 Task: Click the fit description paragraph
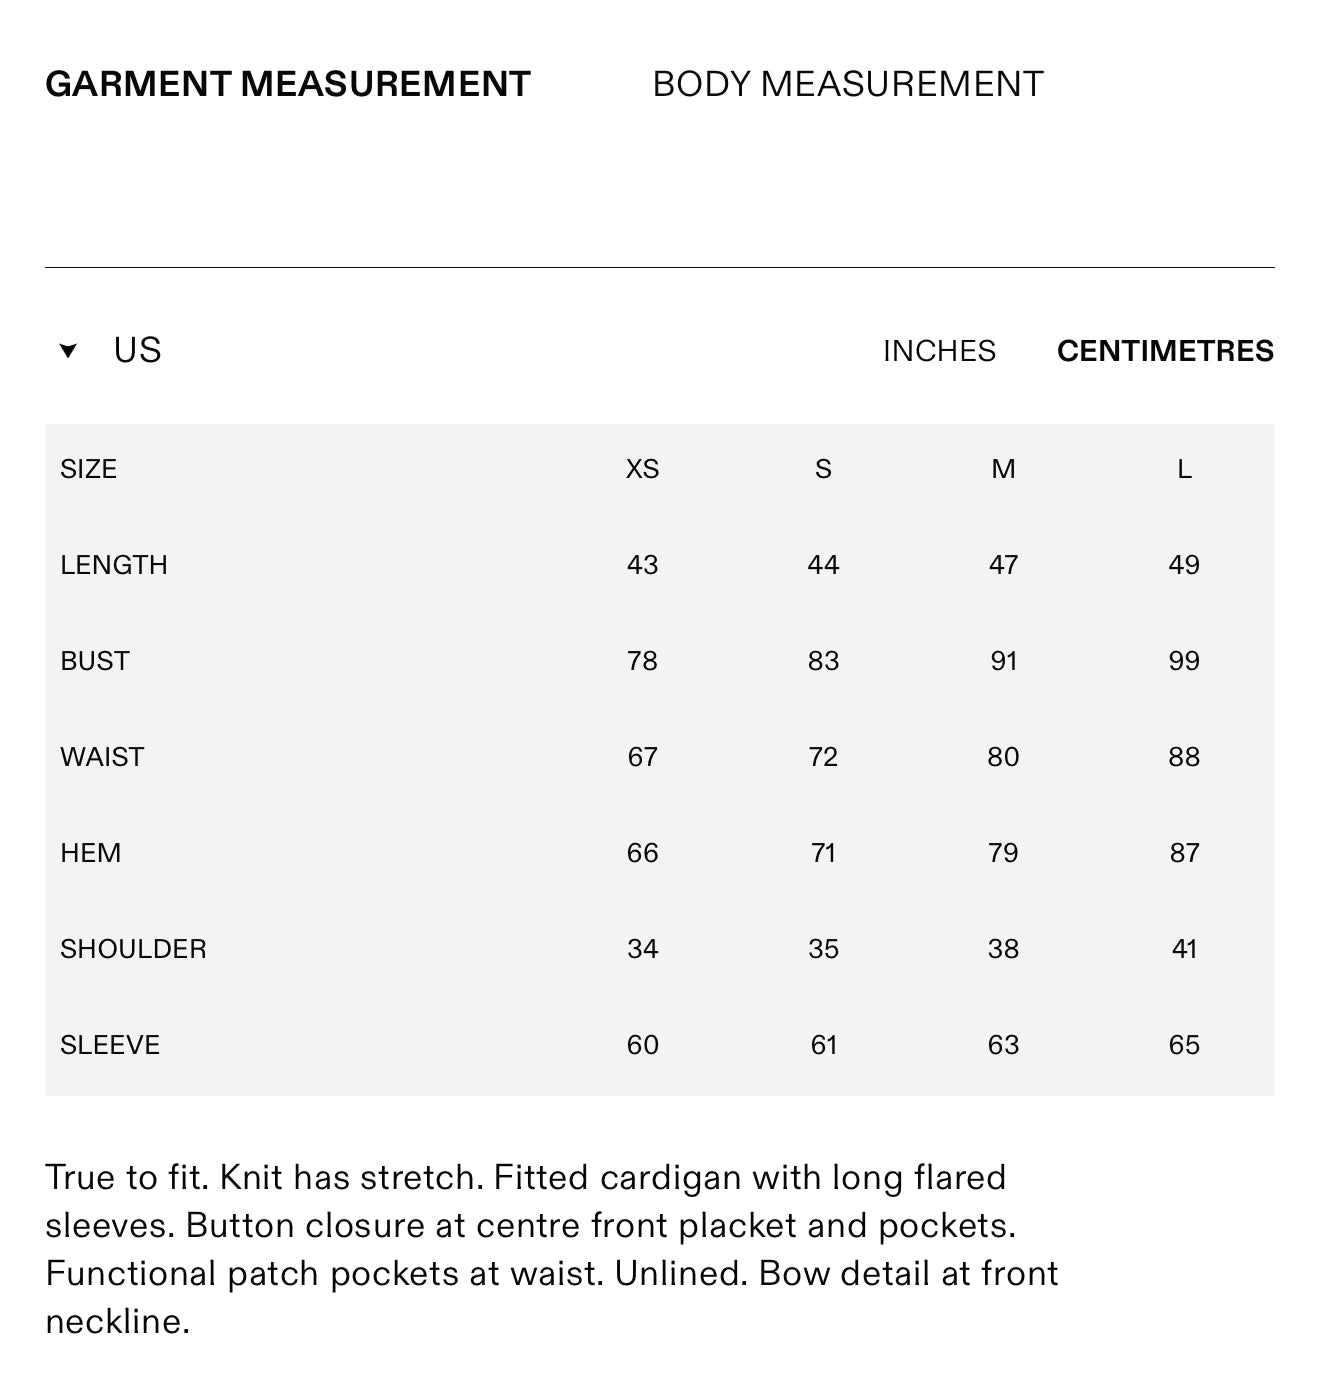[x=551, y=1249]
